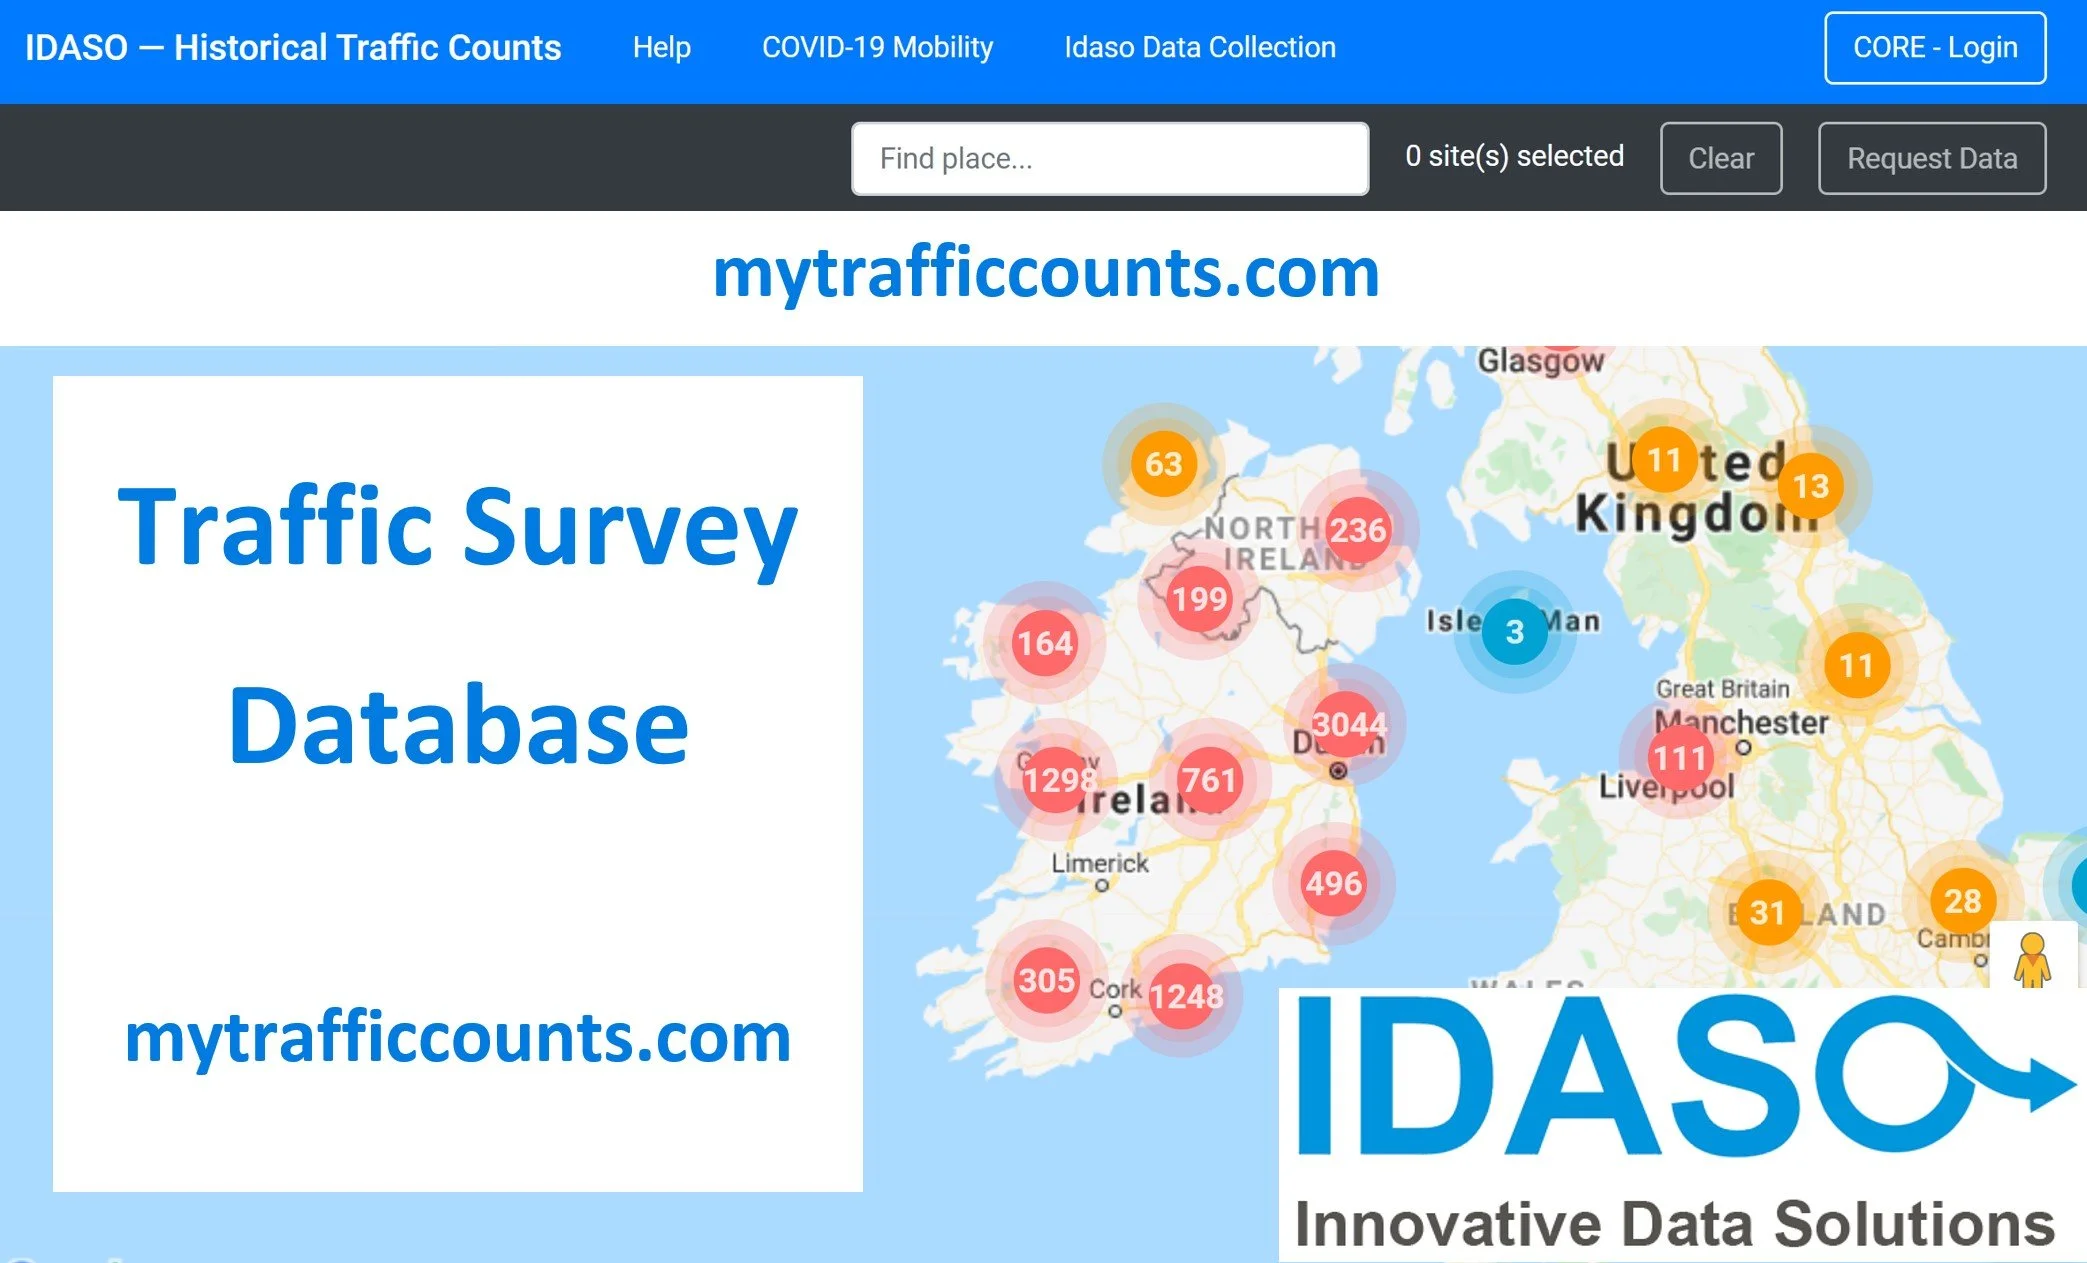
Task: Click the Street View pegman icon
Action: point(2032,958)
